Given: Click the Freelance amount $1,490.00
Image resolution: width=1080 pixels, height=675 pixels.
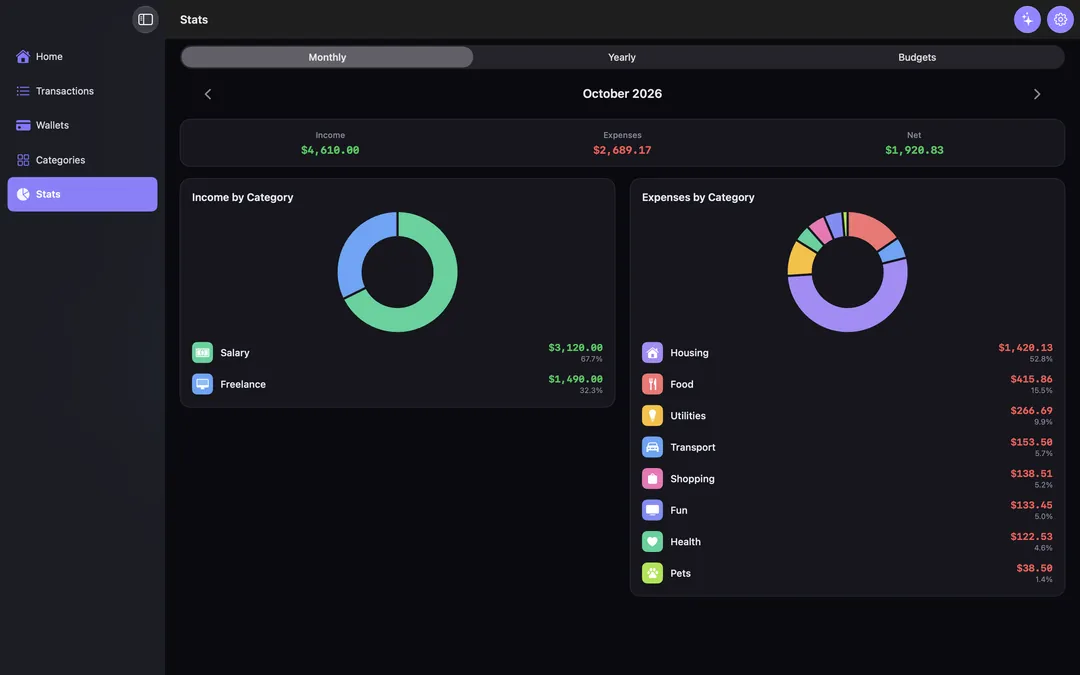Looking at the screenshot, I should (575, 380).
